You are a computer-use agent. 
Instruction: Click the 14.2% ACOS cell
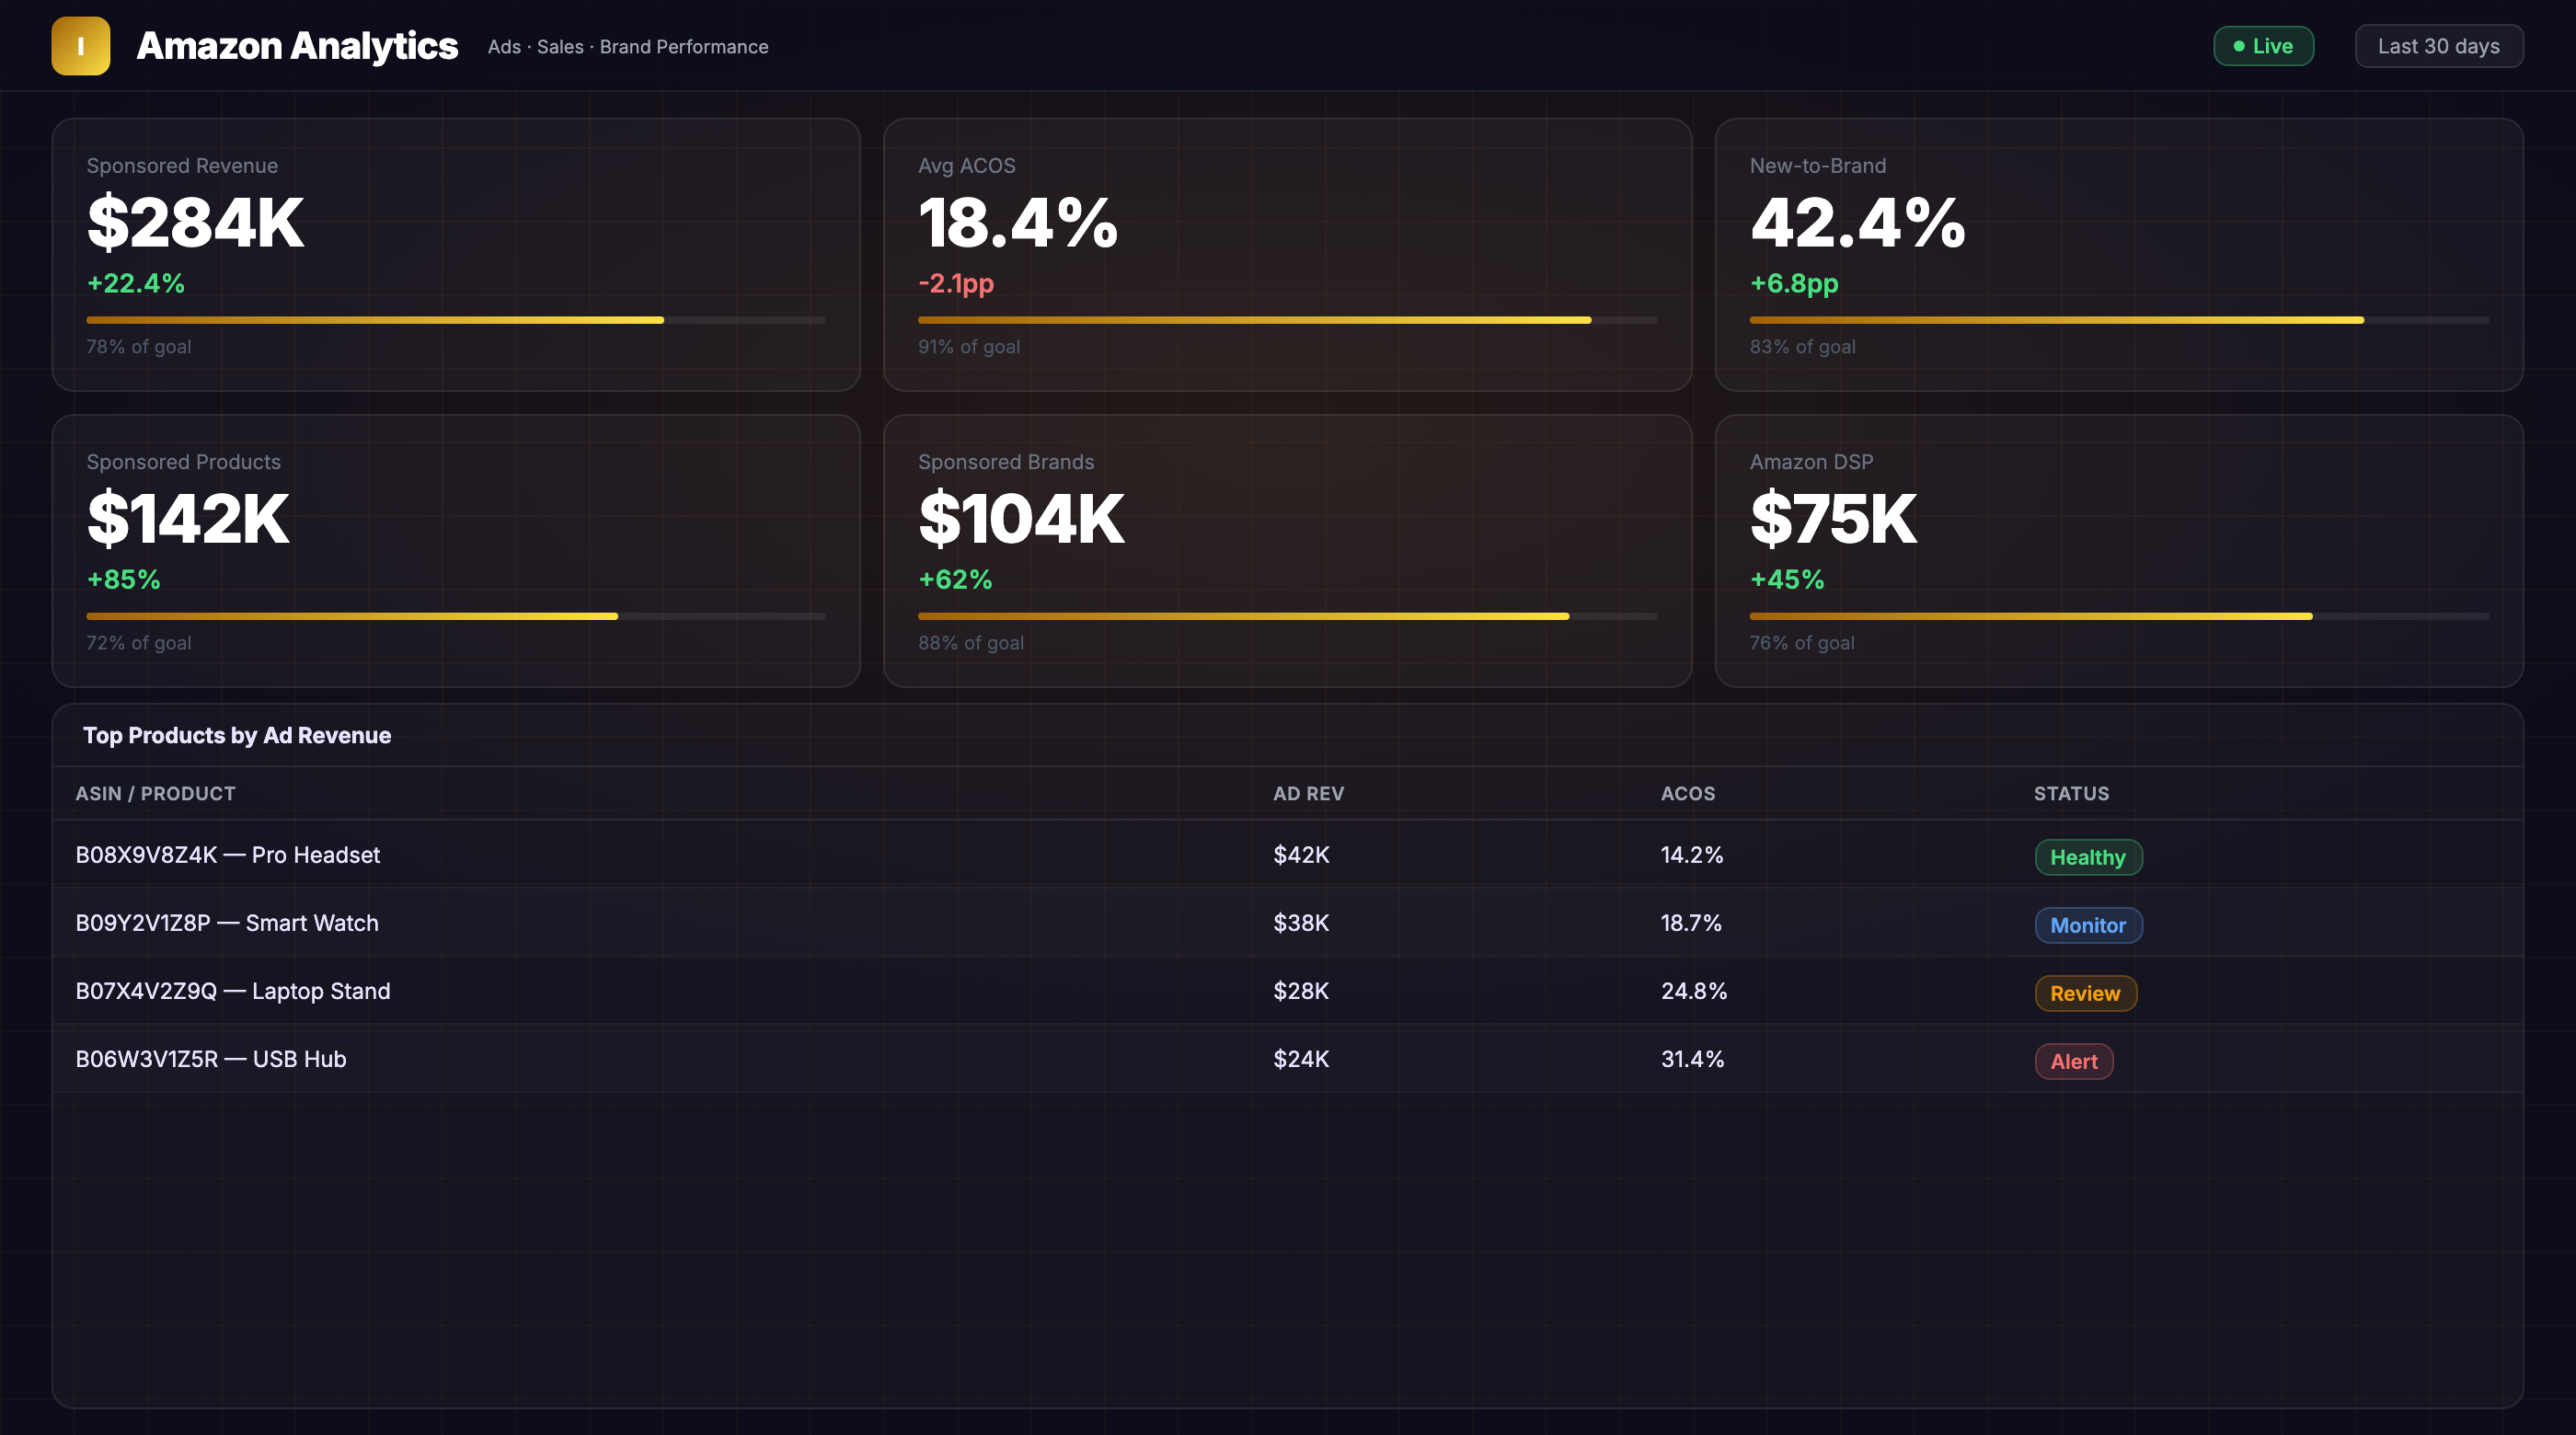[x=1692, y=855]
